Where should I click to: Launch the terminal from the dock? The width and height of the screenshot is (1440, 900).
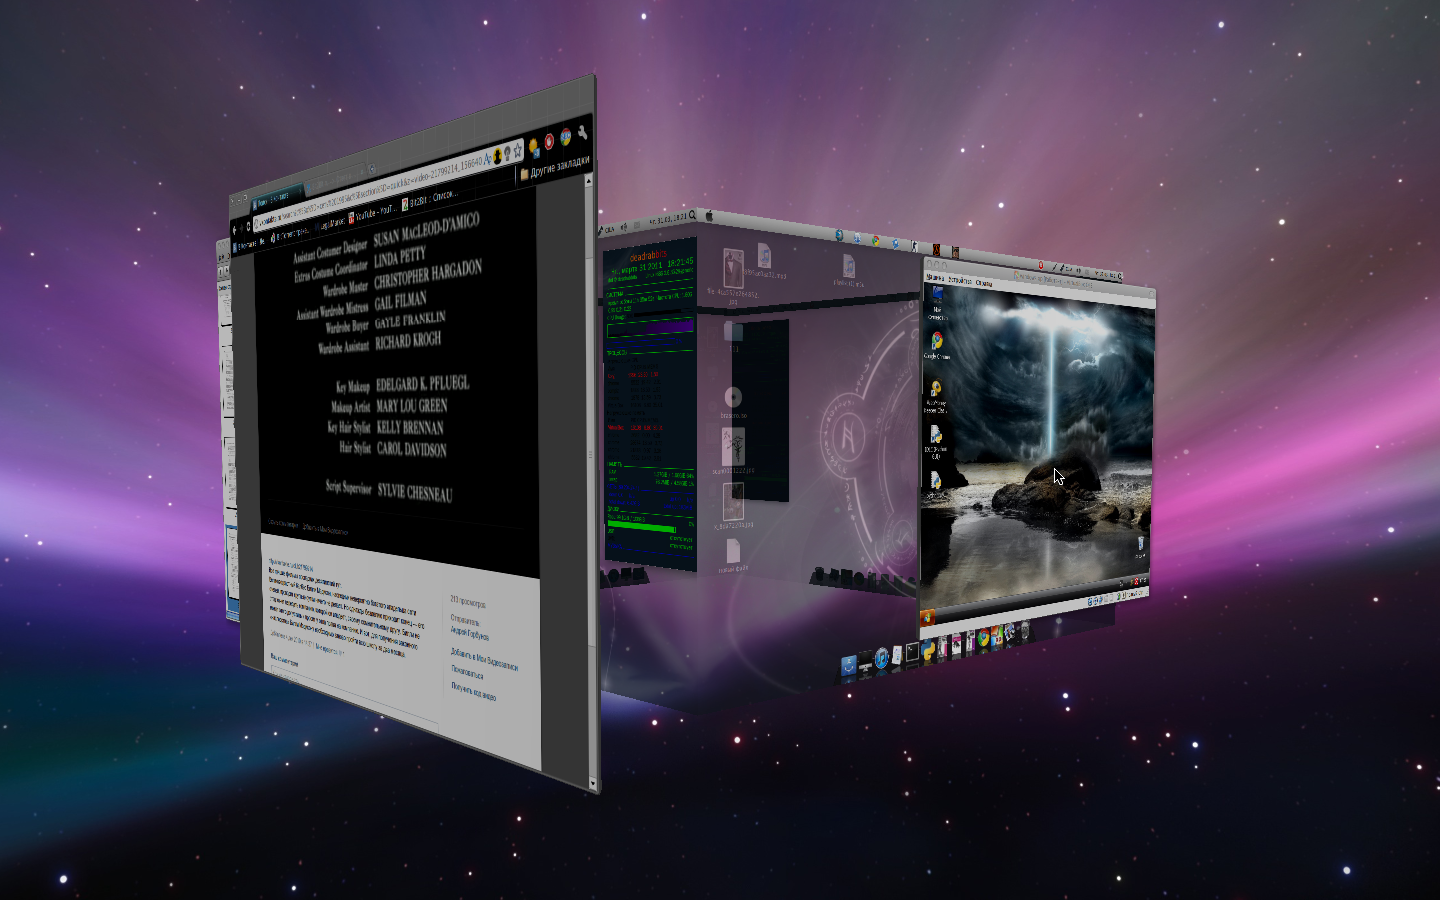912,653
